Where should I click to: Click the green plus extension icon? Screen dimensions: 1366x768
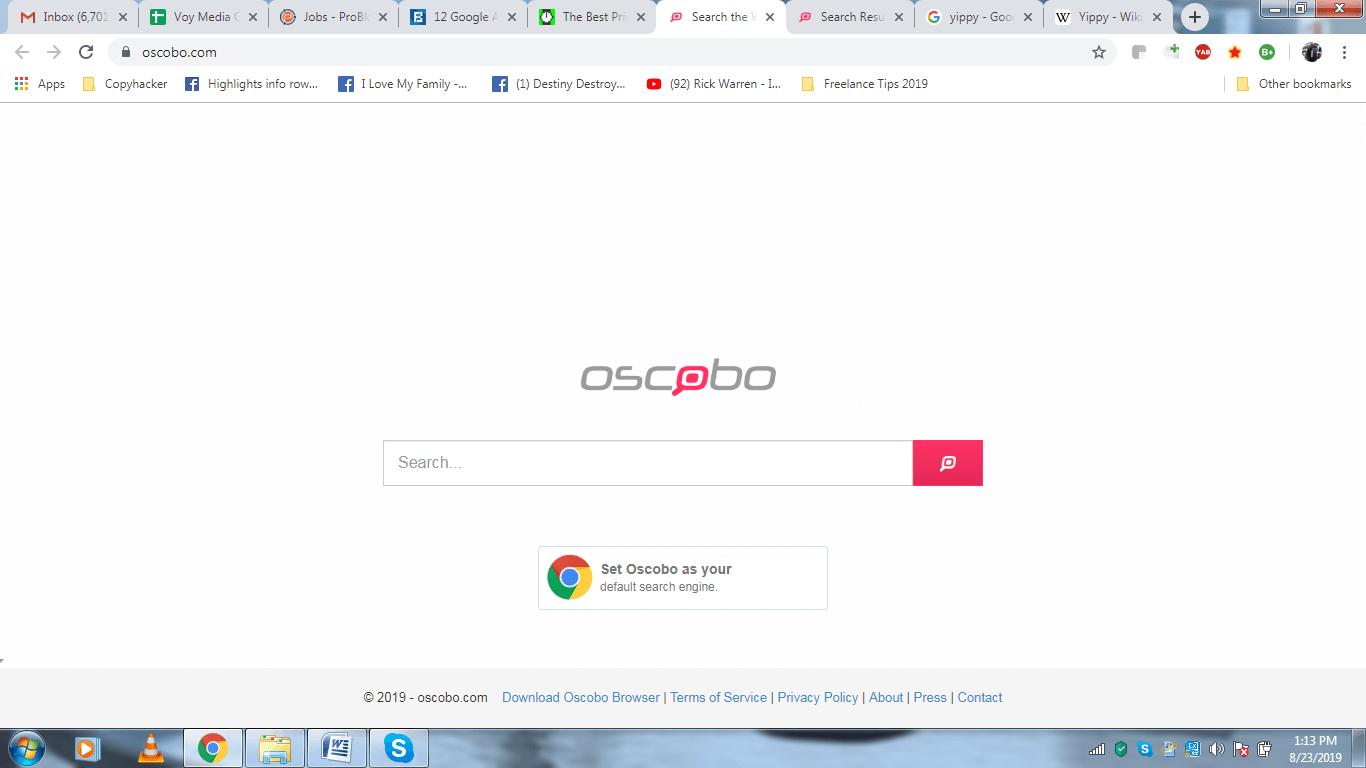pos(1171,52)
